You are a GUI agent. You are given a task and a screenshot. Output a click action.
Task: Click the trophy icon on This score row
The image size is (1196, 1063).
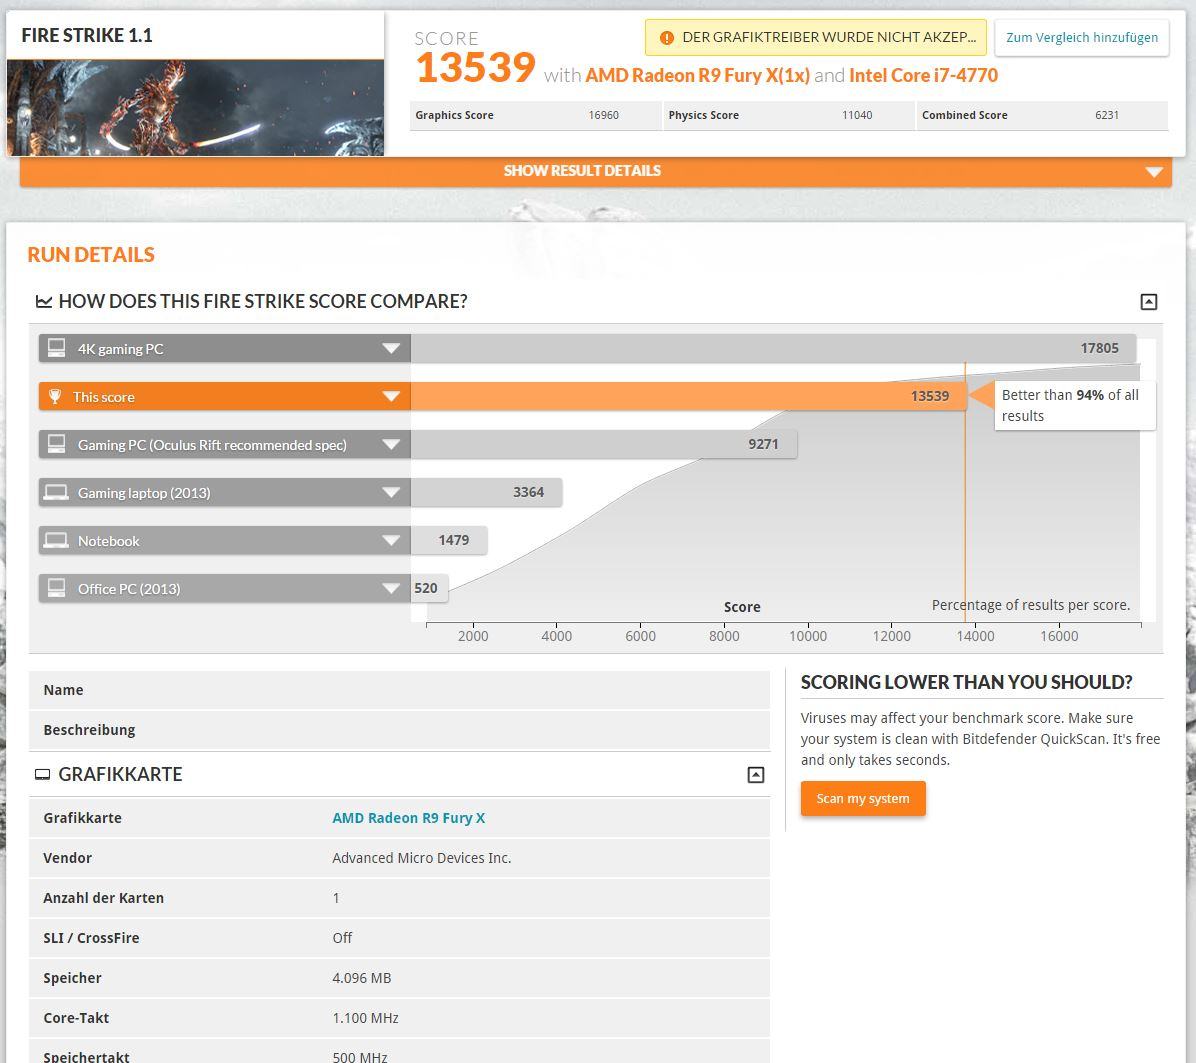[x=55, y=397]
